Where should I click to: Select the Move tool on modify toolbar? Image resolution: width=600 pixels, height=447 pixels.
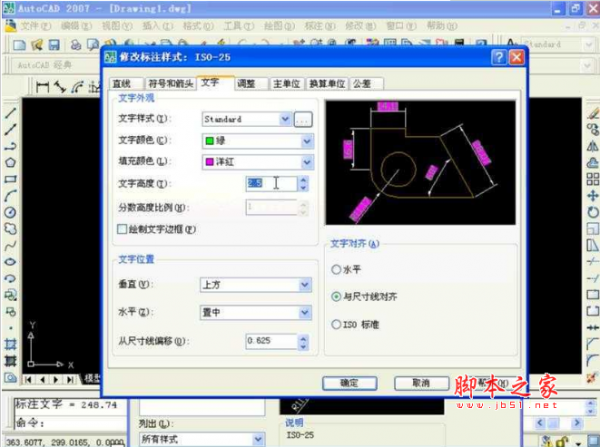click(x=592, y=196)
